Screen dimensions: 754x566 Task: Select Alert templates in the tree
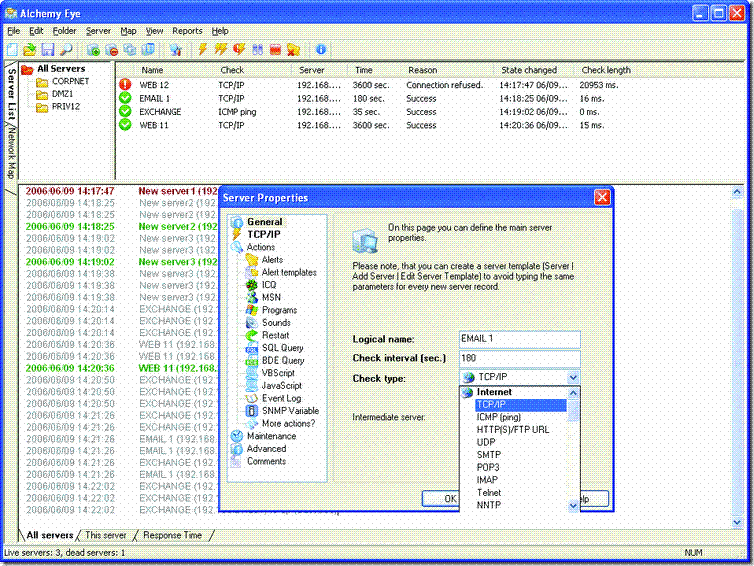pyautogui.click(x=289, y=272)
